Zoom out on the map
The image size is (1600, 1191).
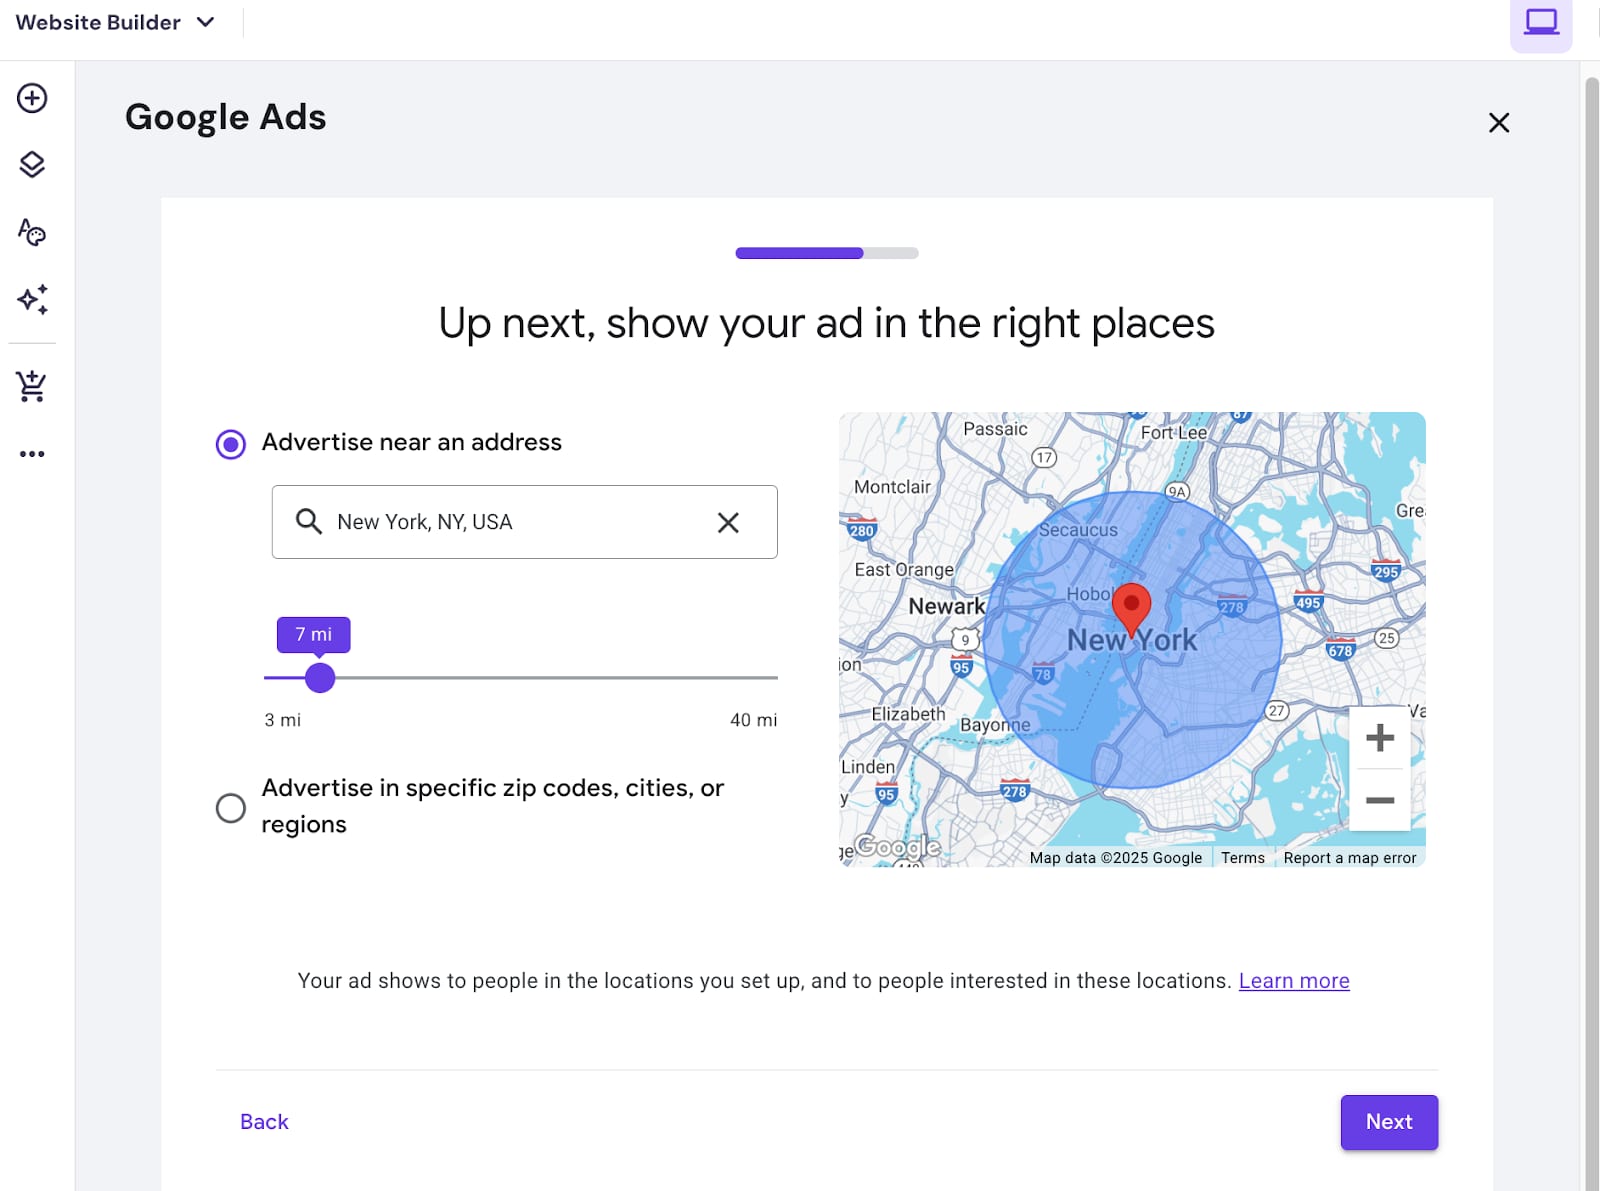pos(1379,800)
